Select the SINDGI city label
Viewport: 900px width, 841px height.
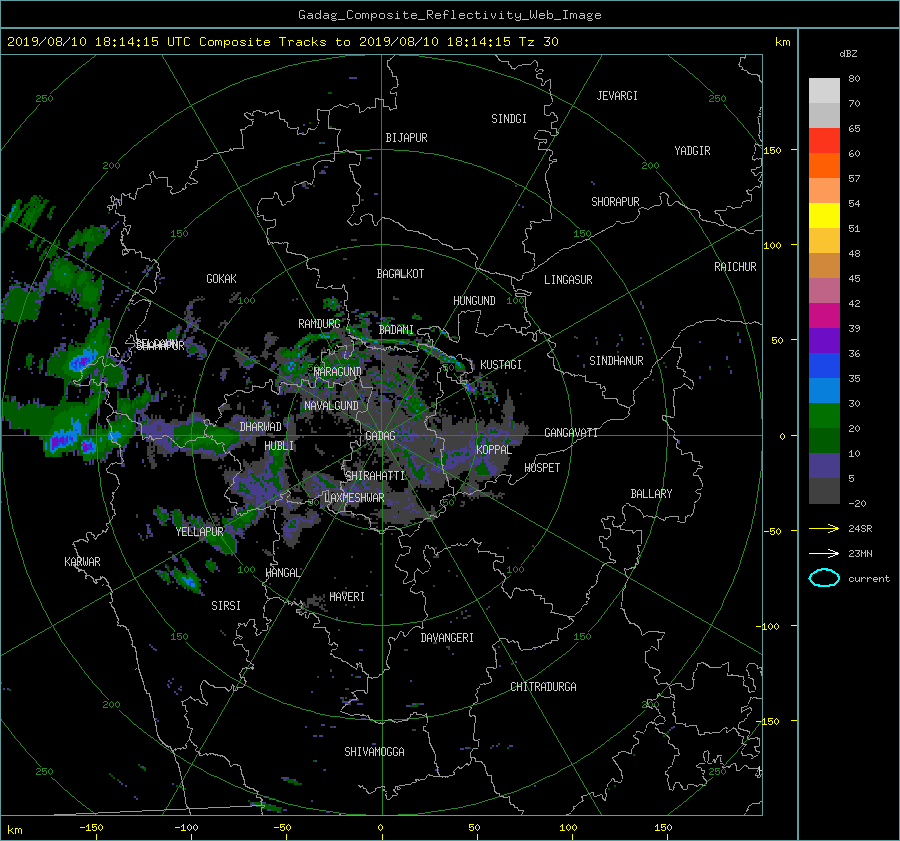click(x=509, y=119)
